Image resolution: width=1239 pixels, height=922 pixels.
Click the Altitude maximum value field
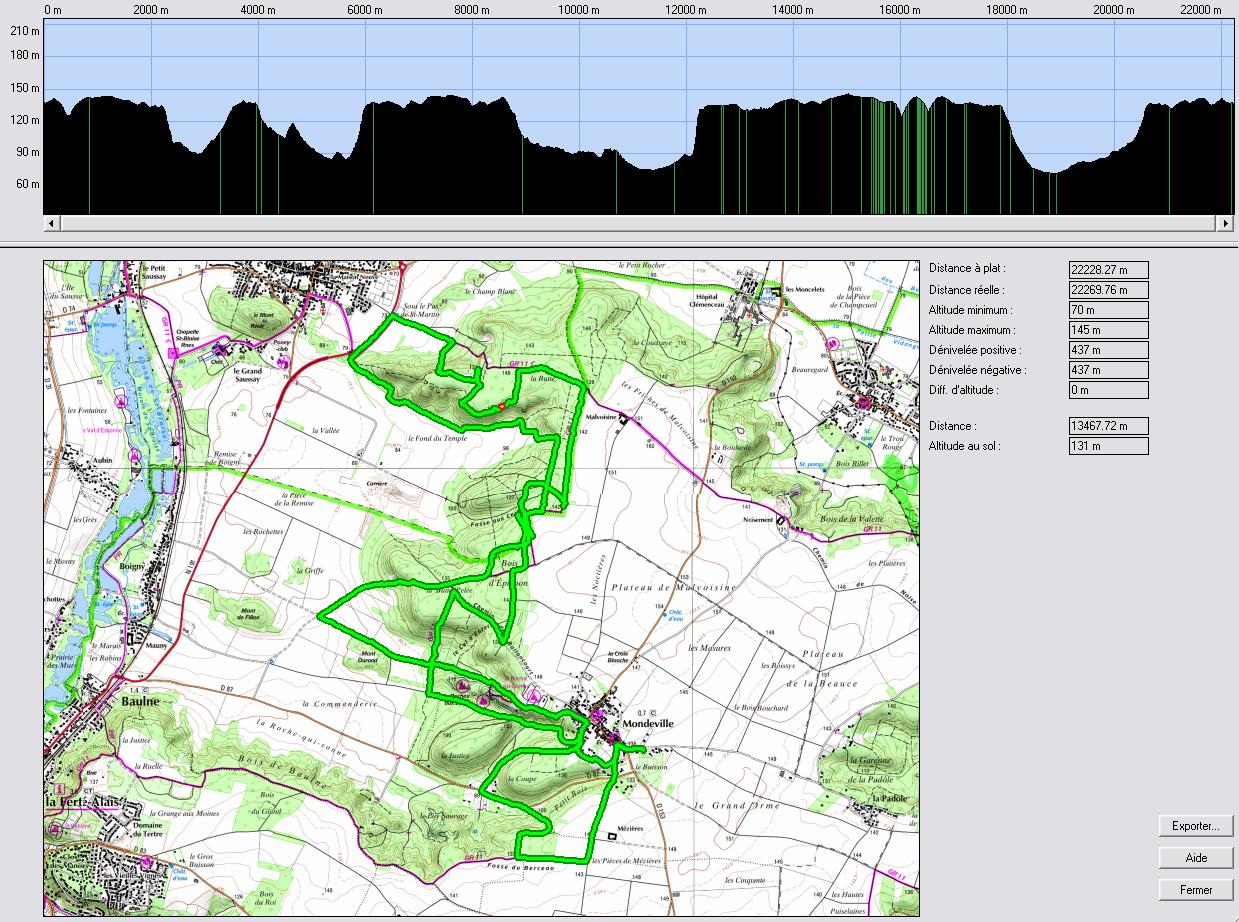tap(1109, 330)
